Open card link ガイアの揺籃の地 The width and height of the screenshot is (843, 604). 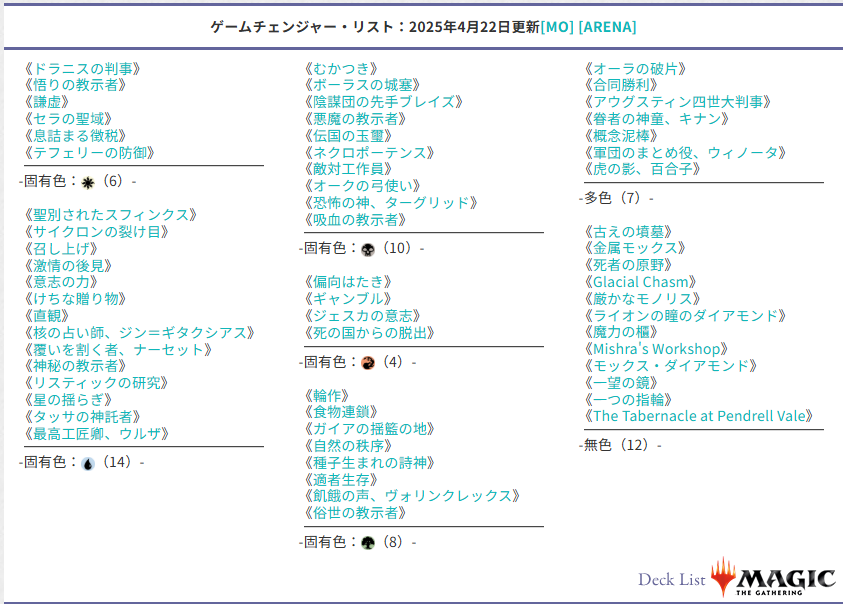pyautogui.click(x=369, y=429)
